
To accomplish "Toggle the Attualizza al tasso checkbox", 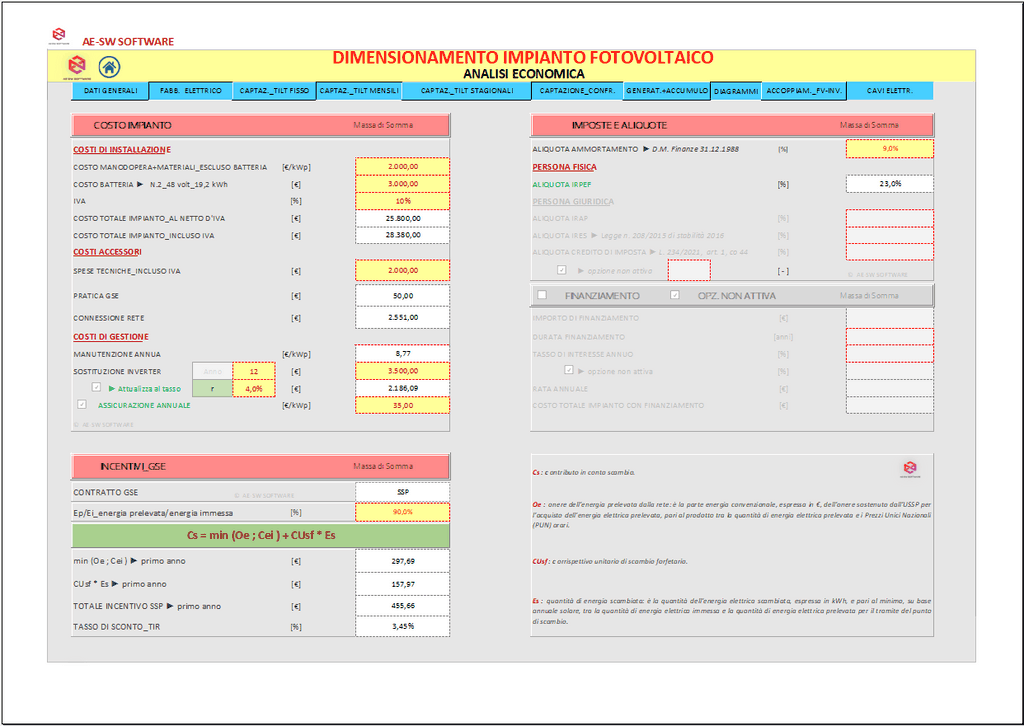I will 97,387.
